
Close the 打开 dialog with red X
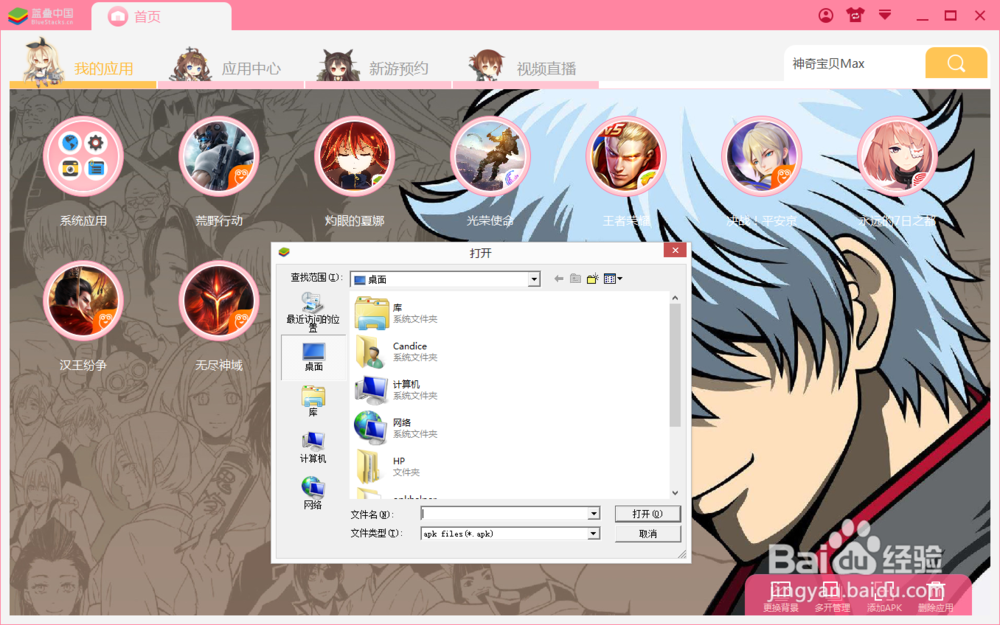point(675,250)
